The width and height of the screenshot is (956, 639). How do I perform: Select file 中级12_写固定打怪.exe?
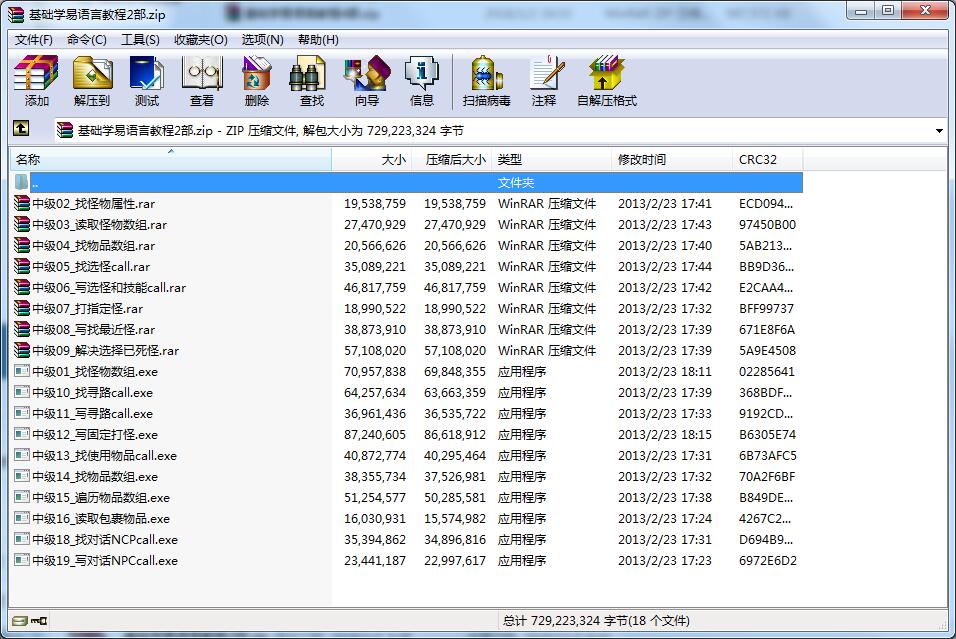point(95,435)
